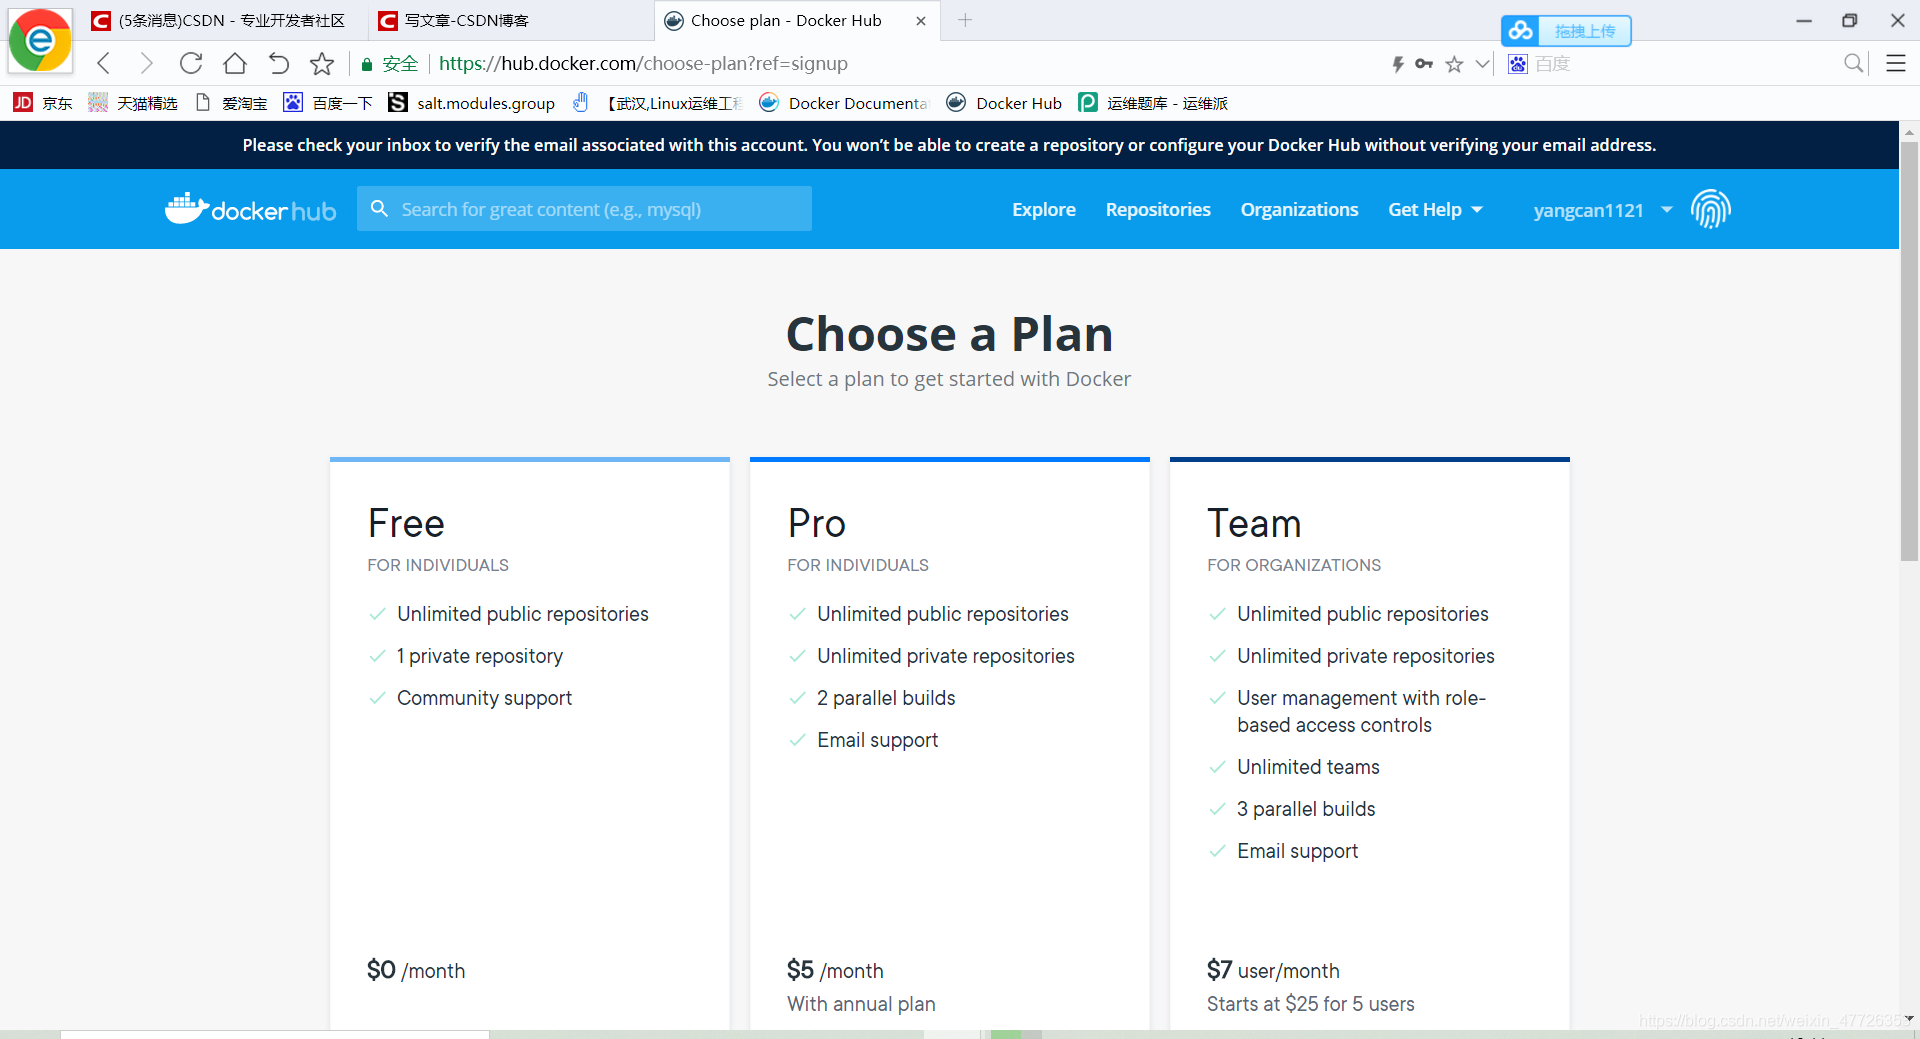Expand the yangcan1121 account dropdown

[1603, 210]
